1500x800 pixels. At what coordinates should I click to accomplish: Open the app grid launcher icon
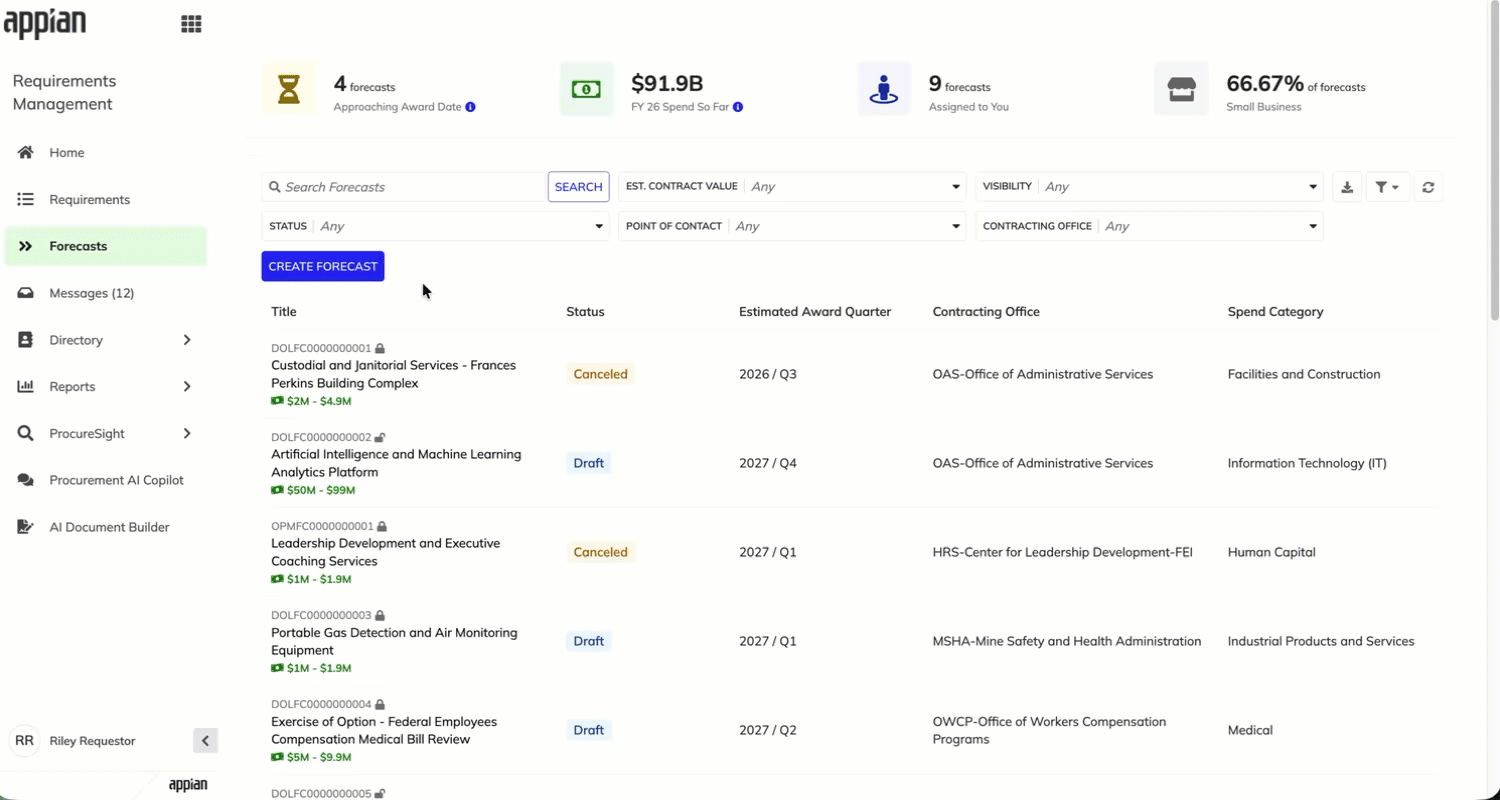point(191,24)
